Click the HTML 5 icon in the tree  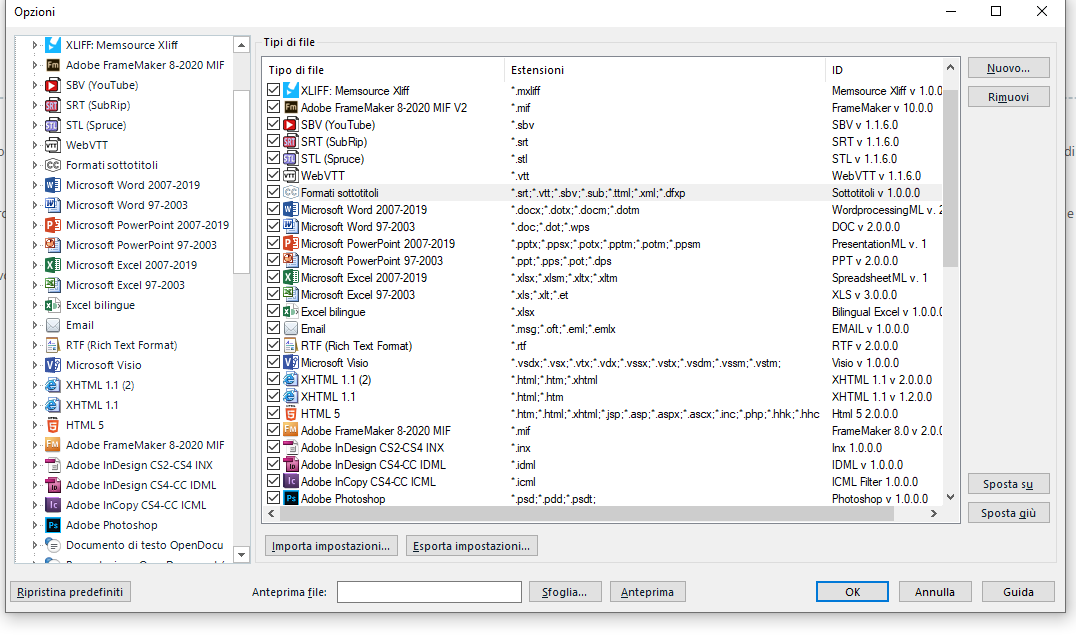point(53,425)
